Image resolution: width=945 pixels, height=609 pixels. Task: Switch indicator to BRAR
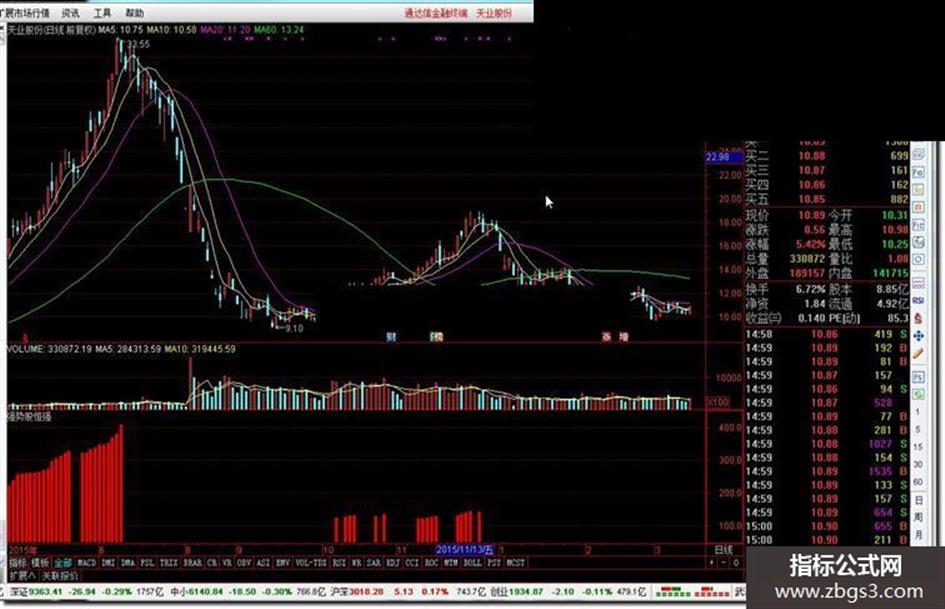(192, 563)
